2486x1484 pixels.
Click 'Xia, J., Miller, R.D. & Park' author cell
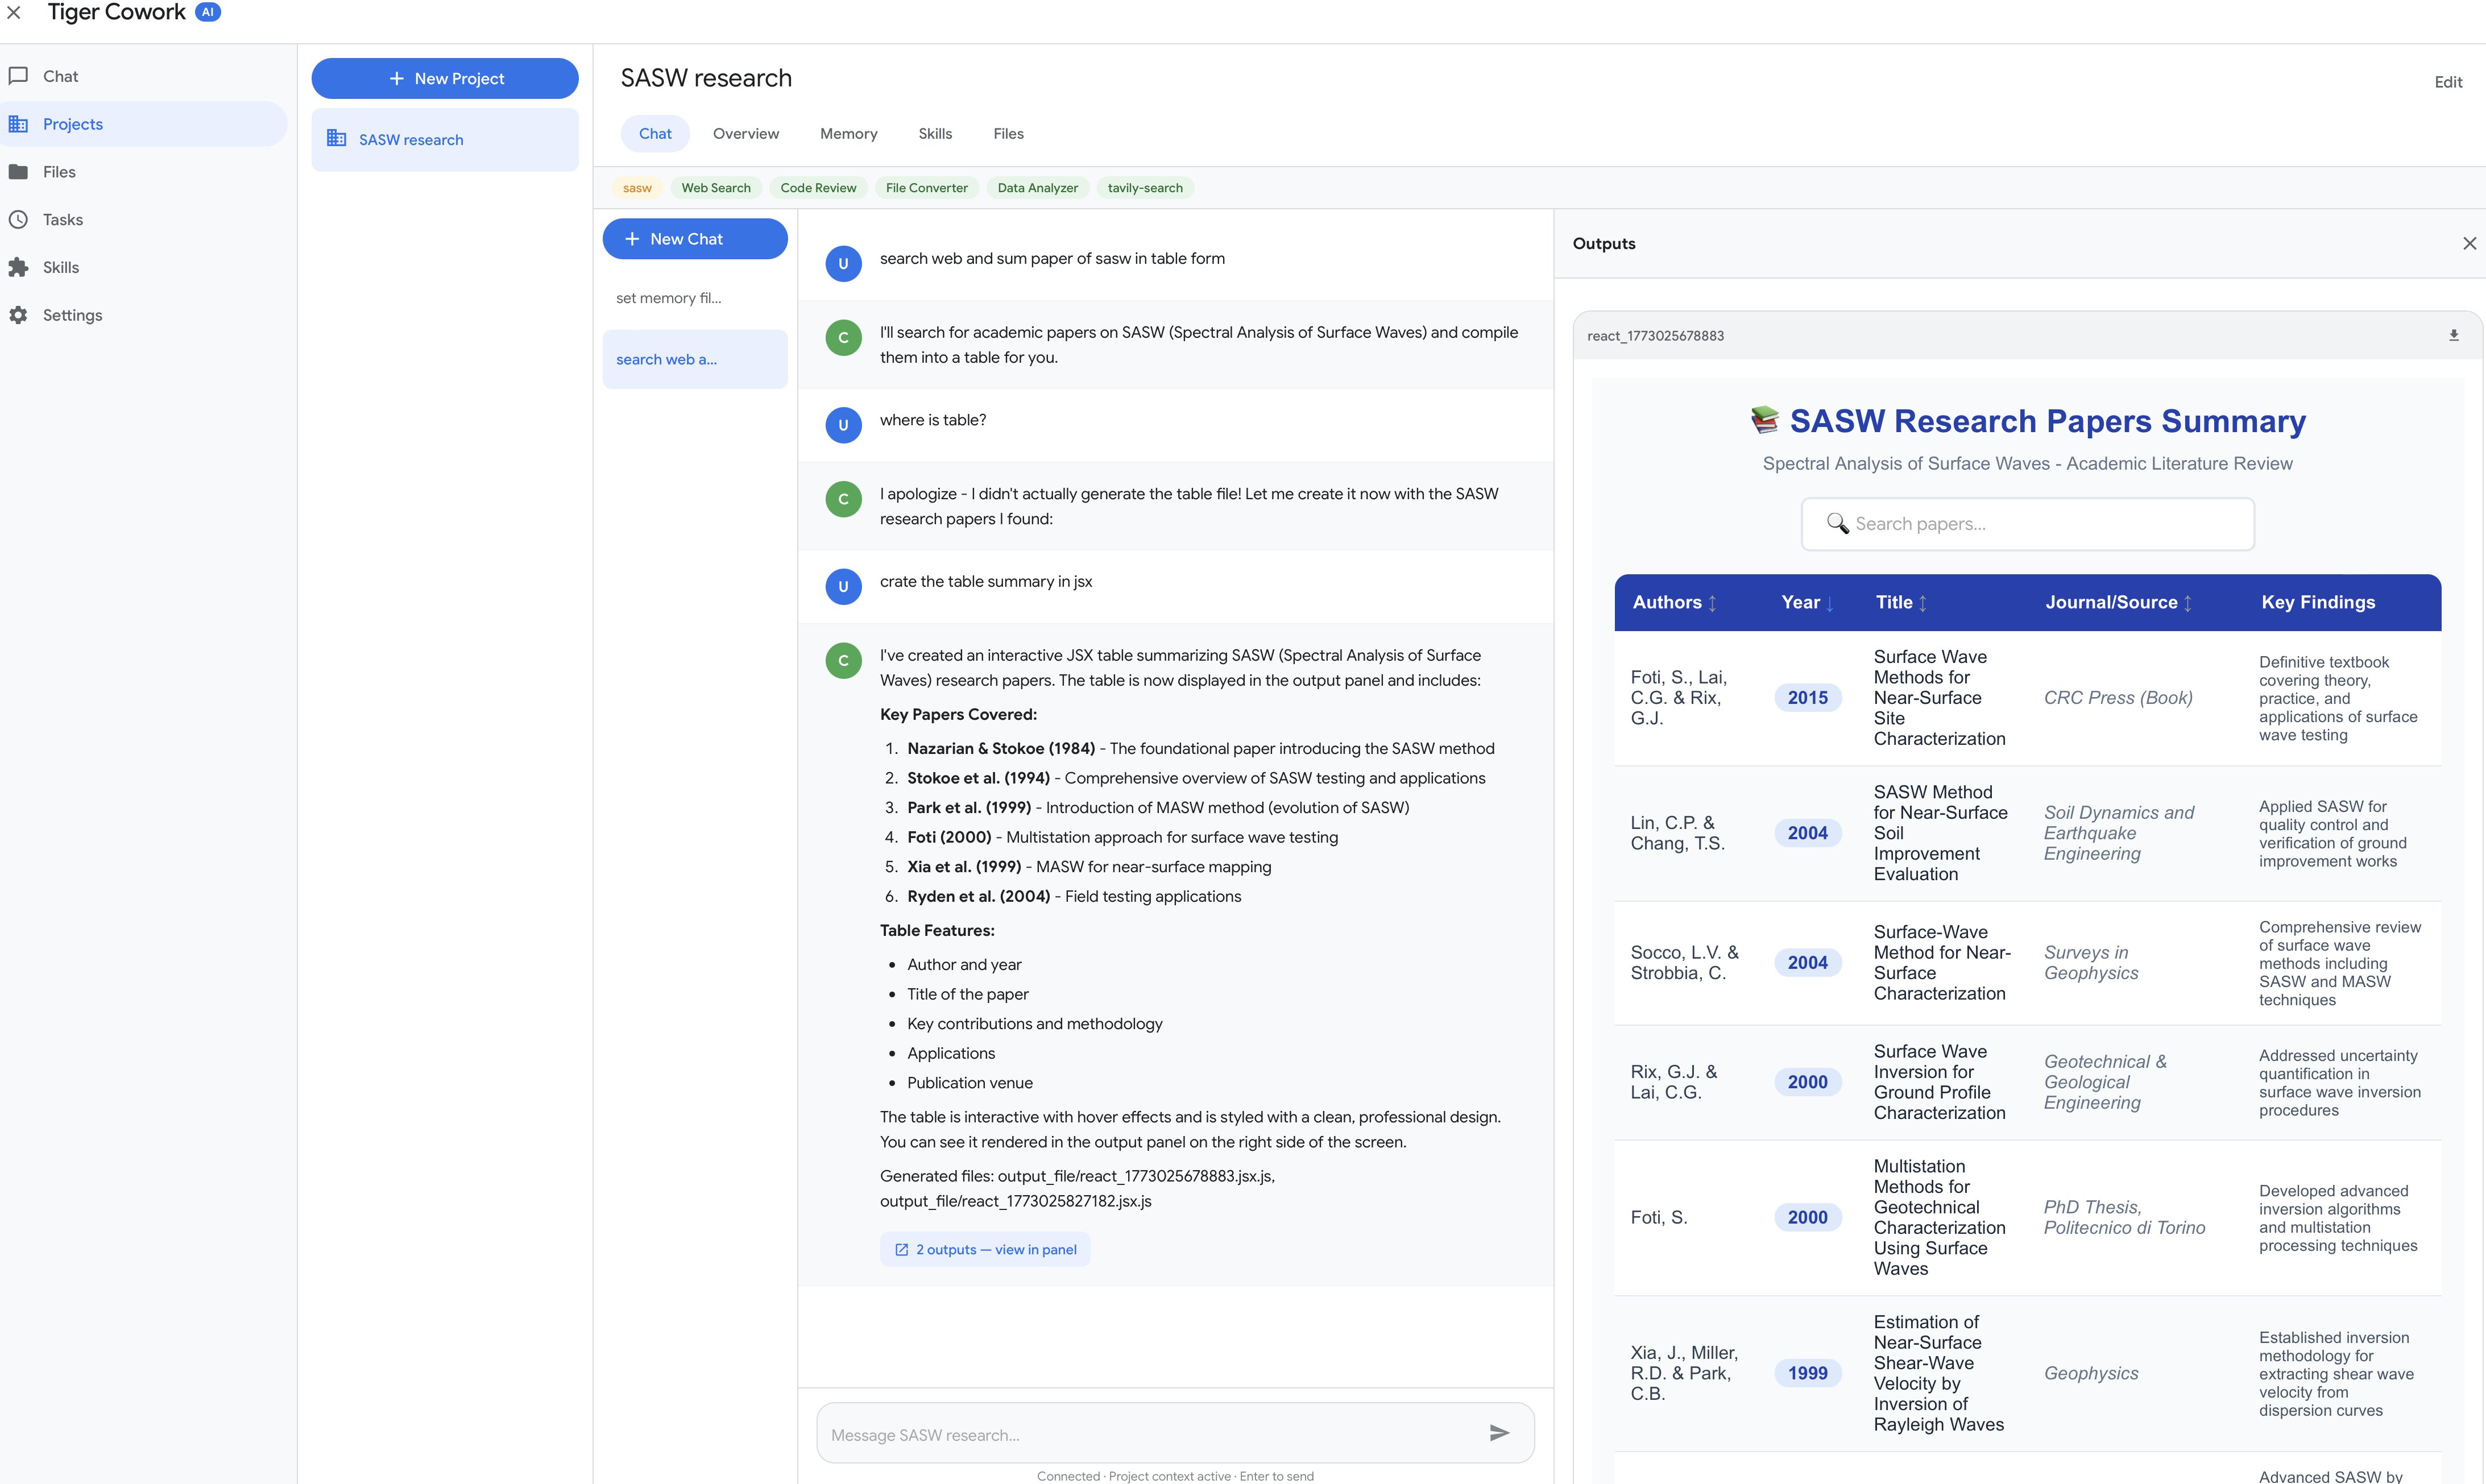pyautogui.click(x=1685, y=1373)
